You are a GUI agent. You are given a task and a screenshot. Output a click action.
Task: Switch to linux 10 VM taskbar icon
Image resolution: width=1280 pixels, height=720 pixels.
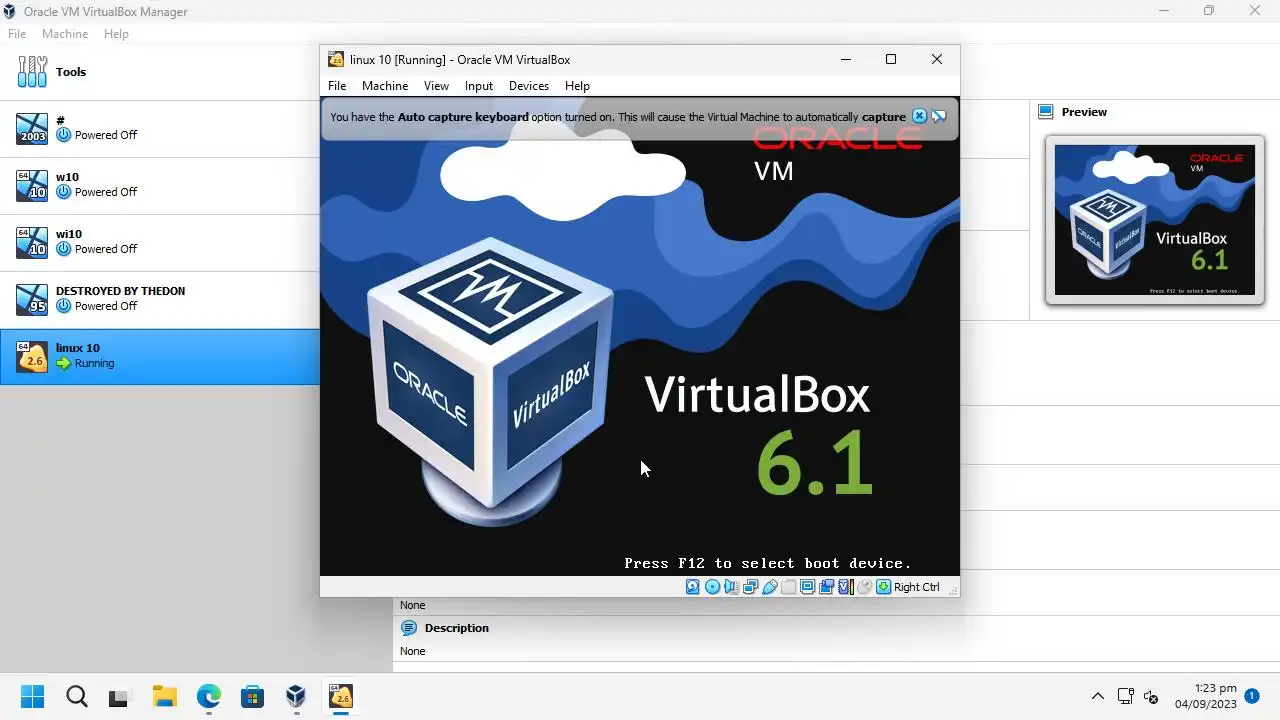pos(340,697)
